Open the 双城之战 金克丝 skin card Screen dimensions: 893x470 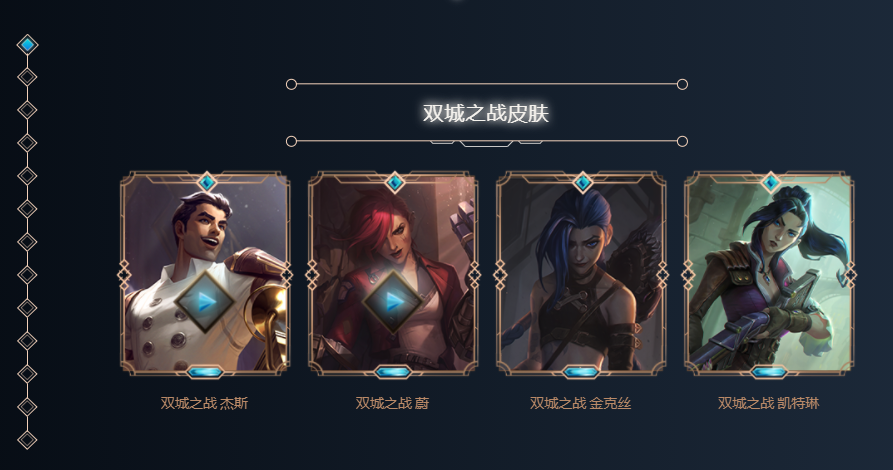tap(581, 273)
